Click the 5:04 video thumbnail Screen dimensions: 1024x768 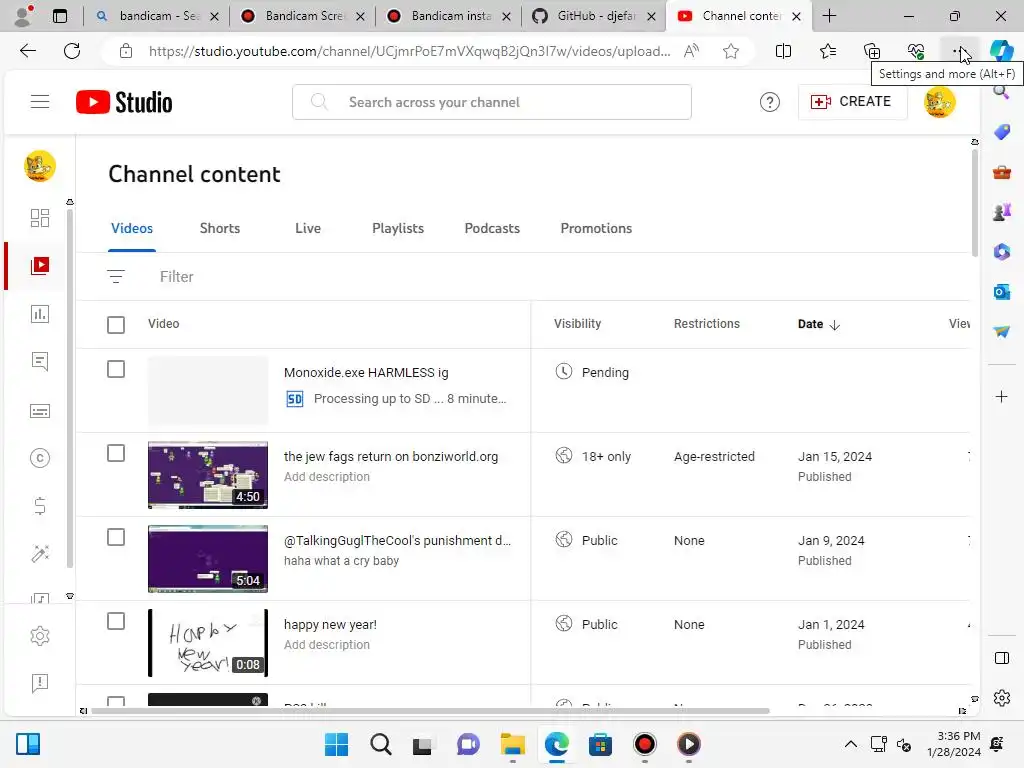tap(208, 559)
